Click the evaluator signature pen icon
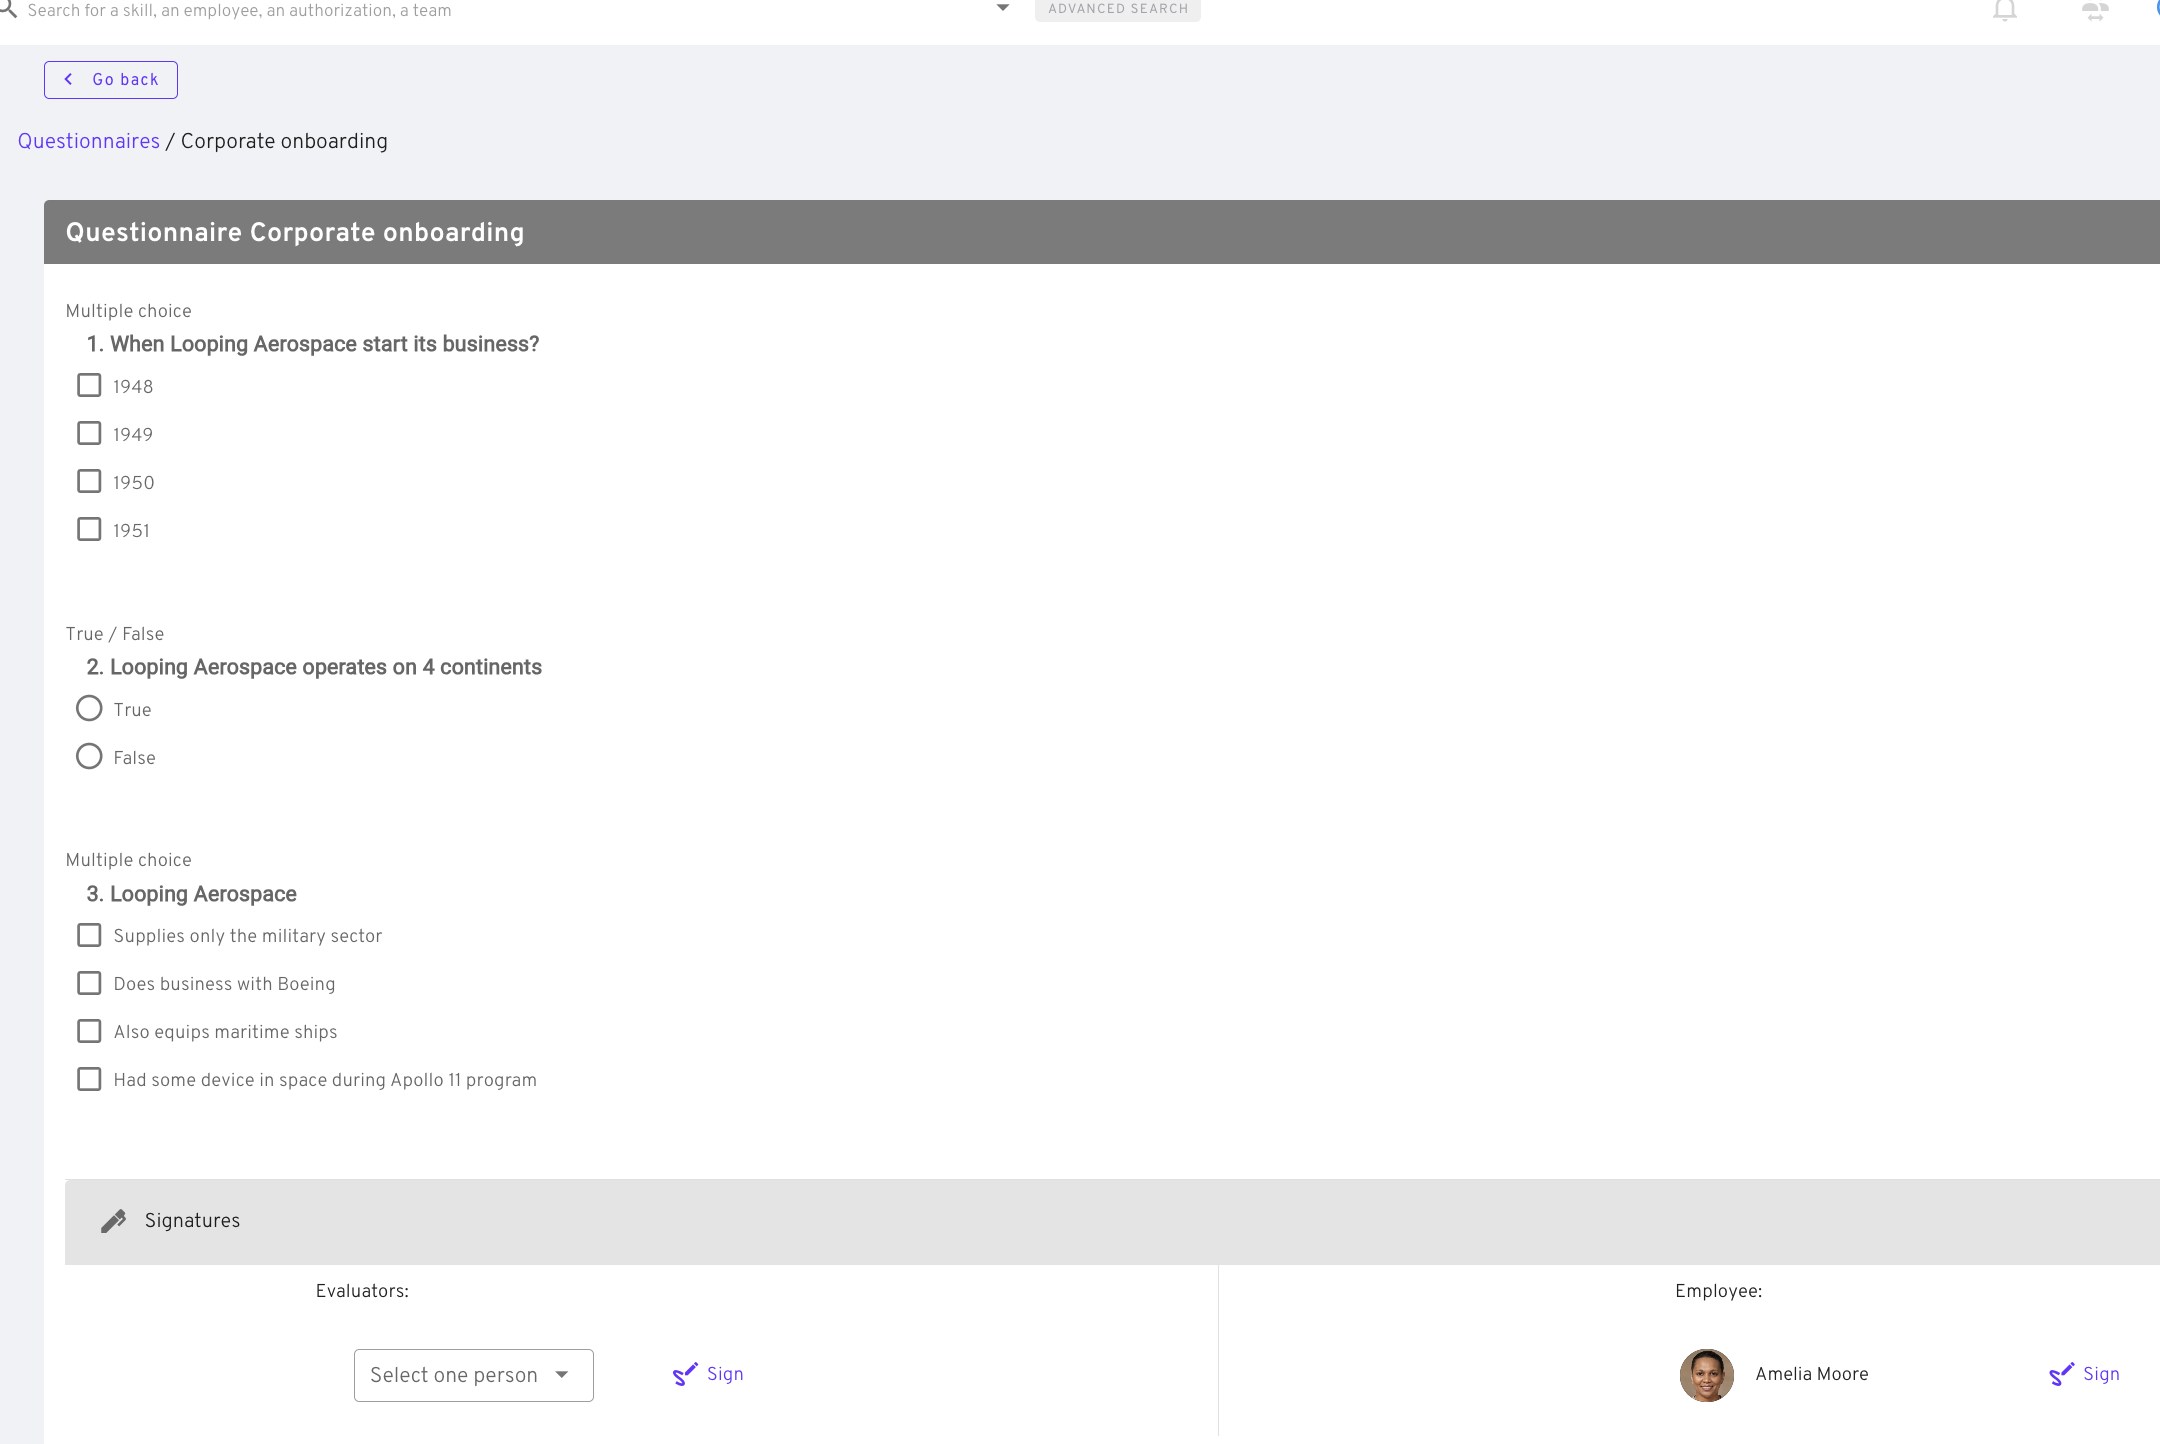2160x1444 pixels. tap(685, 1375)
